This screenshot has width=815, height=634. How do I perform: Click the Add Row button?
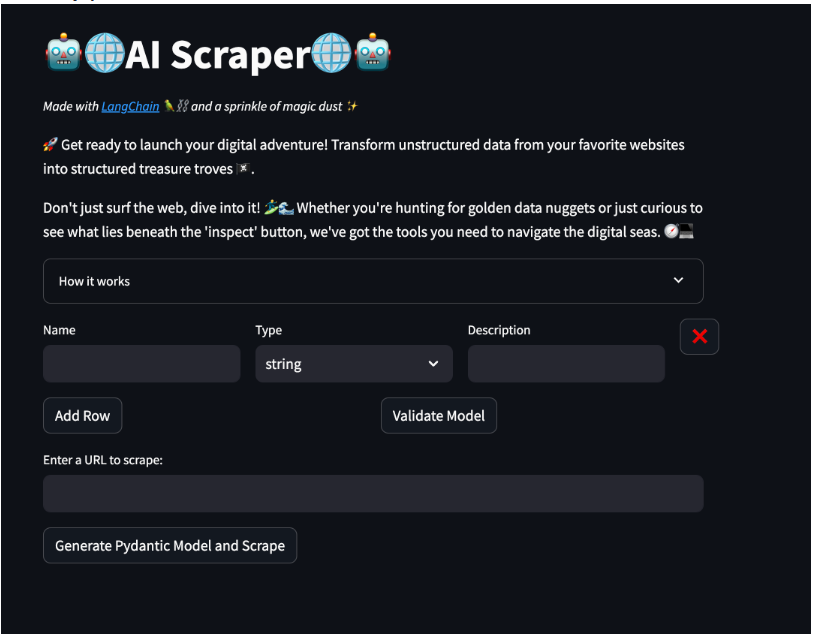pyautogui.click(x=83, y=416)
